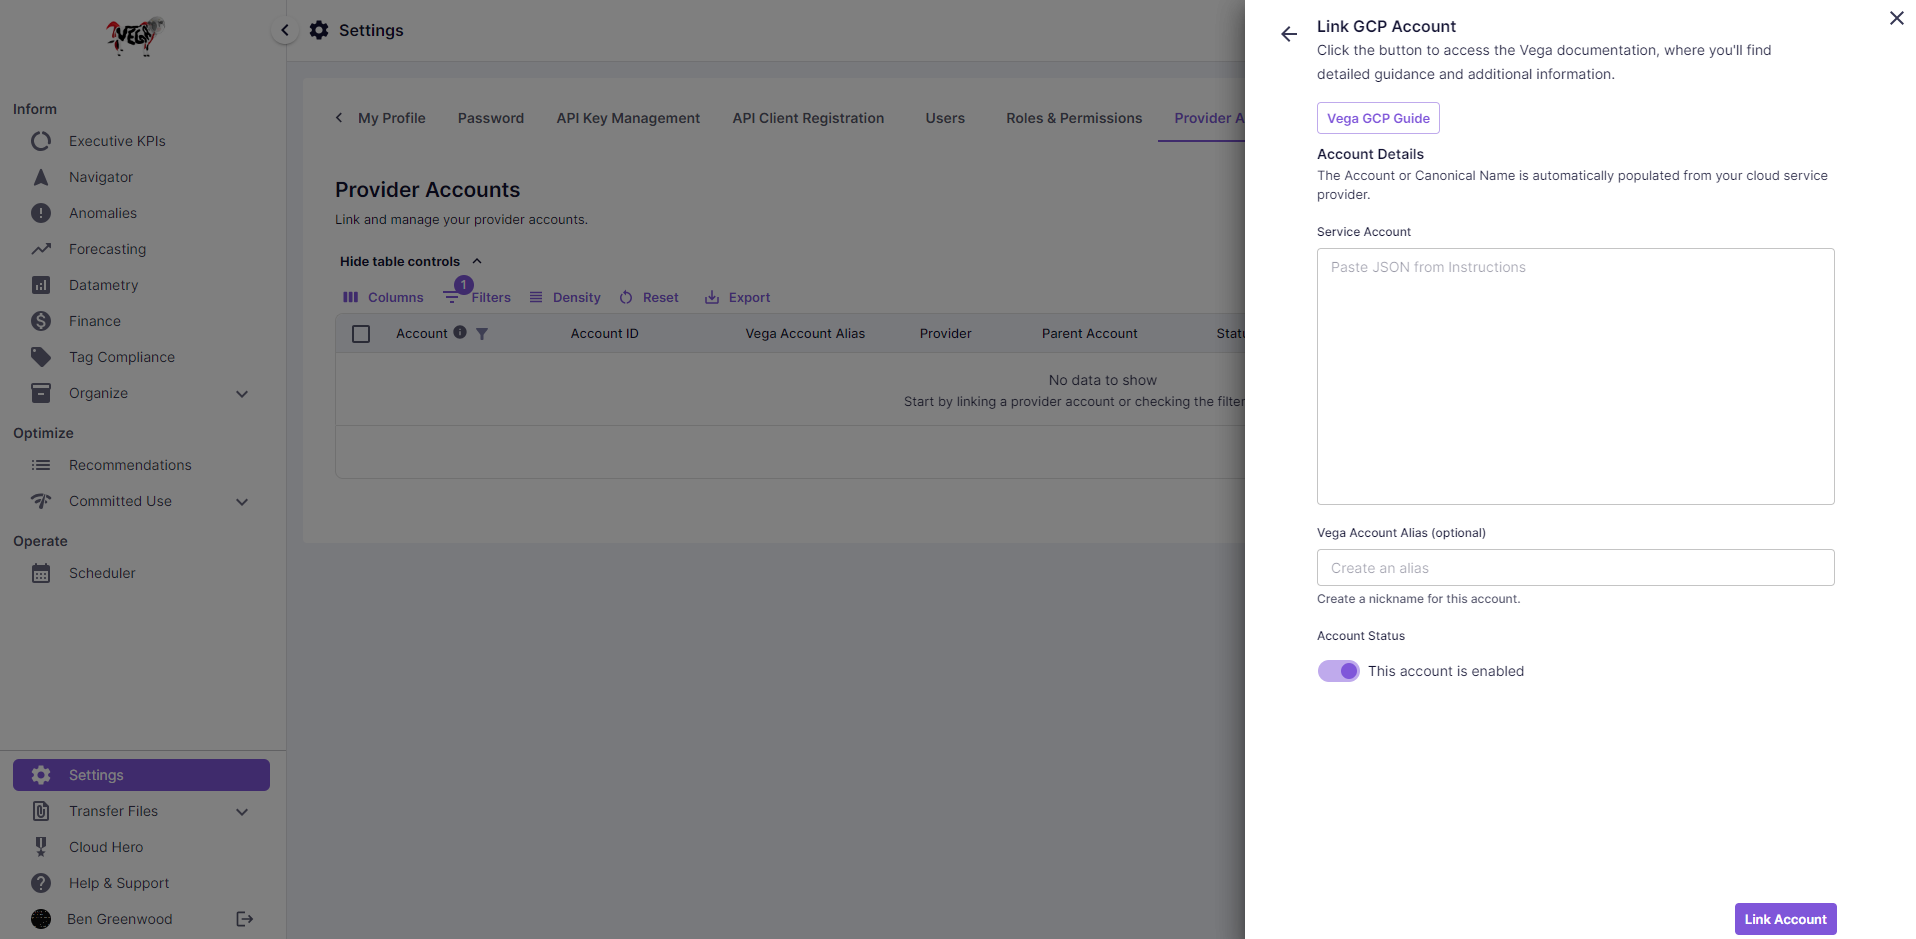
Task: Open the API Key Management tab
Action: click(x=628, y=118)
